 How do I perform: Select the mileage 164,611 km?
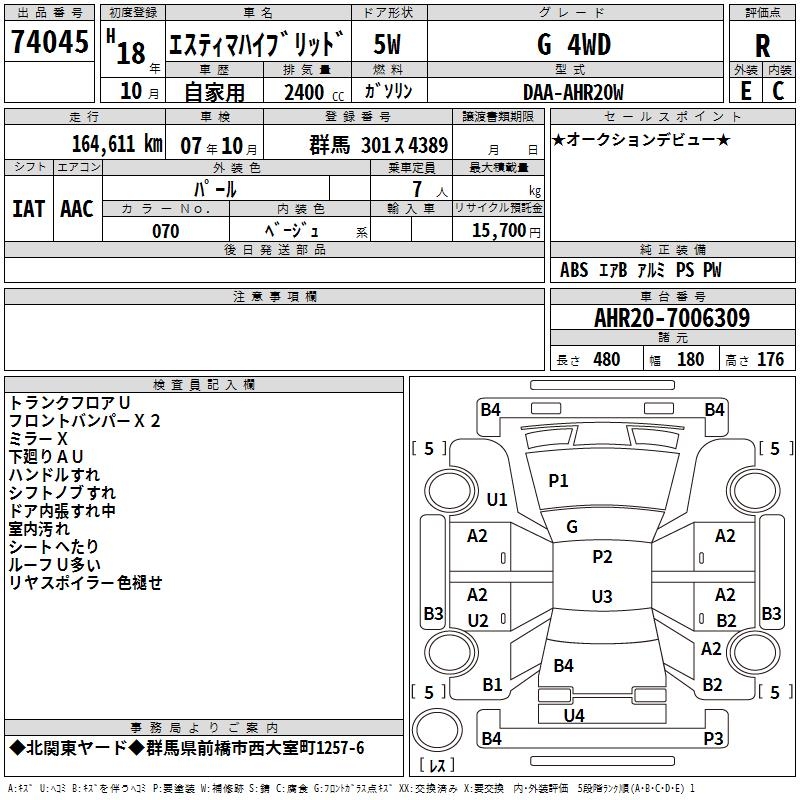click(x=117, y=144)
